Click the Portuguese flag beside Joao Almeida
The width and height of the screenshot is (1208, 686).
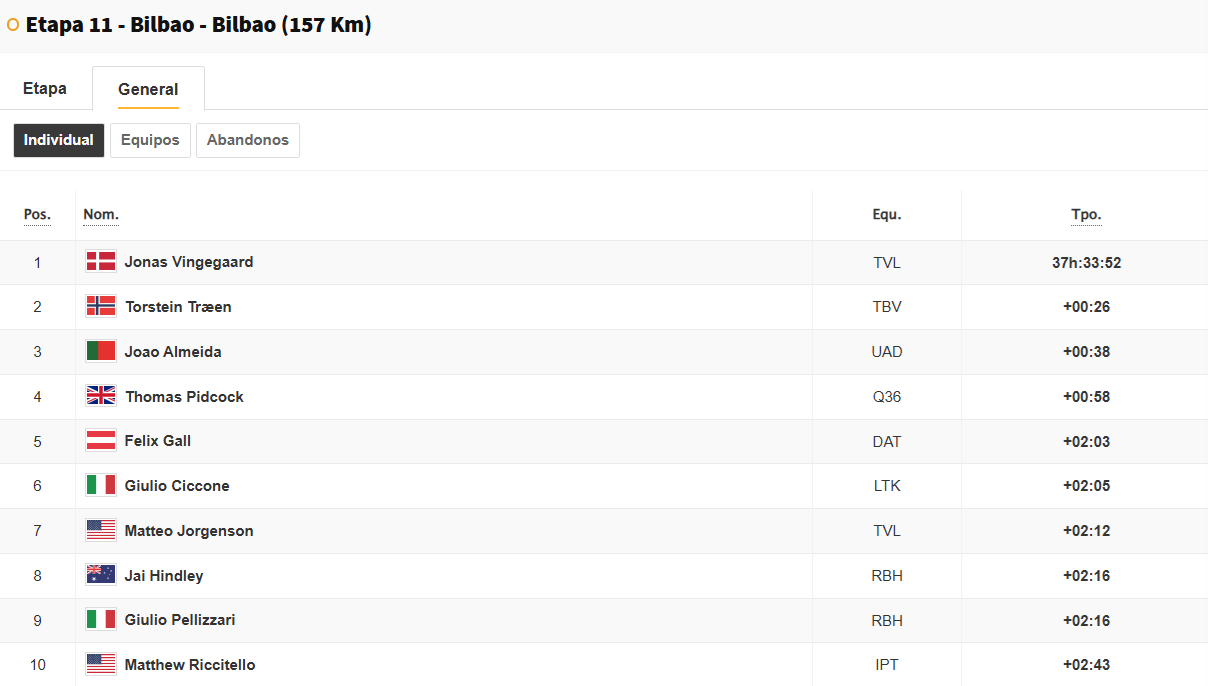pos(101,351)
